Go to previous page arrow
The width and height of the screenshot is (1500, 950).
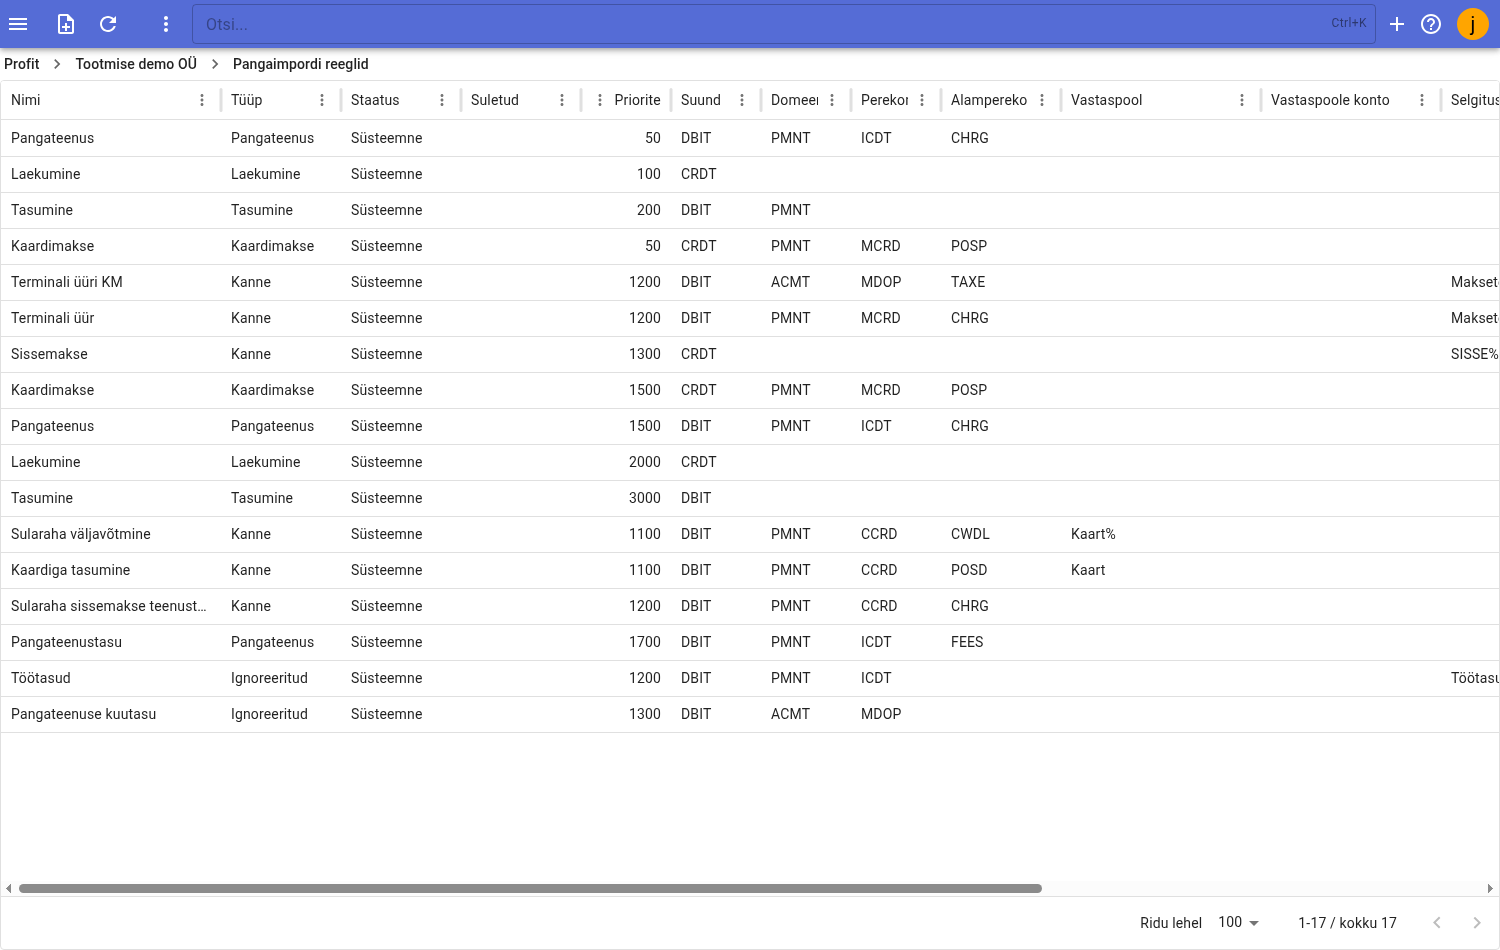[1437, 922]
